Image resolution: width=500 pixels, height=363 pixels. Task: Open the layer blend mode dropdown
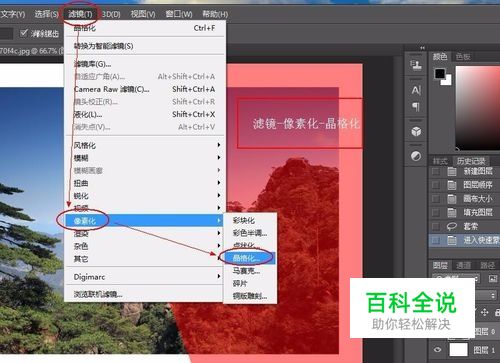coord(487,295)
